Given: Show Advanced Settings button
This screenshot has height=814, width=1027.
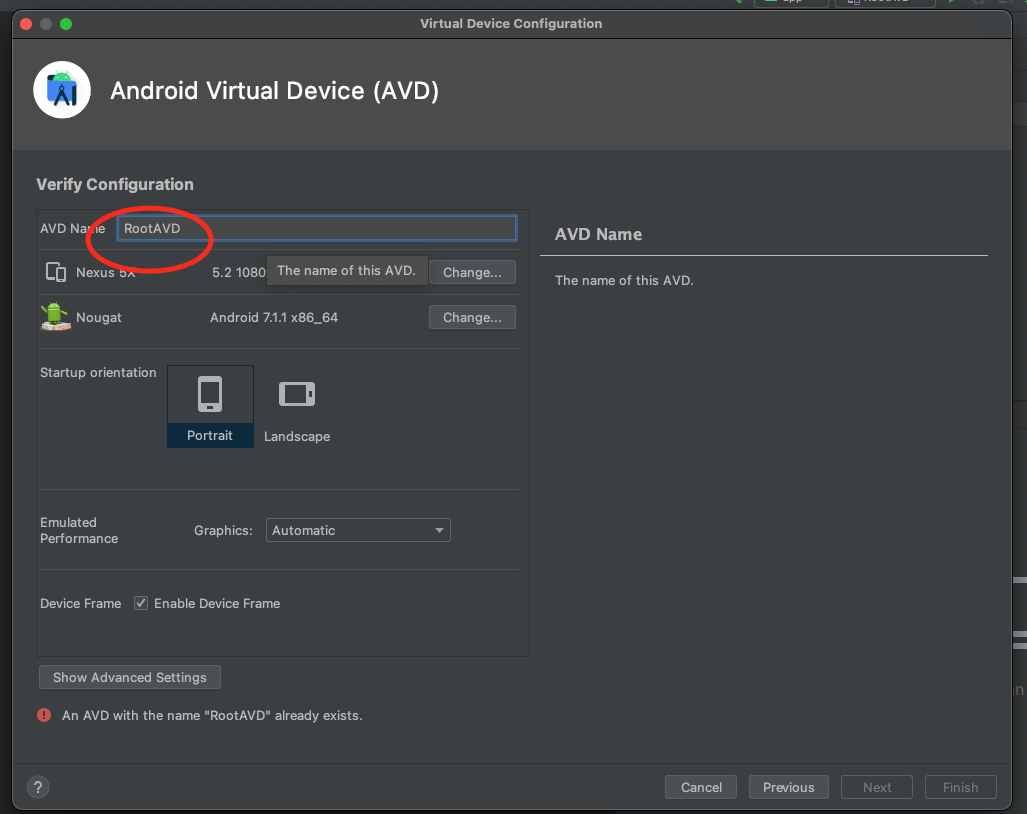Looking at the screenshot, I should point(130,677).
